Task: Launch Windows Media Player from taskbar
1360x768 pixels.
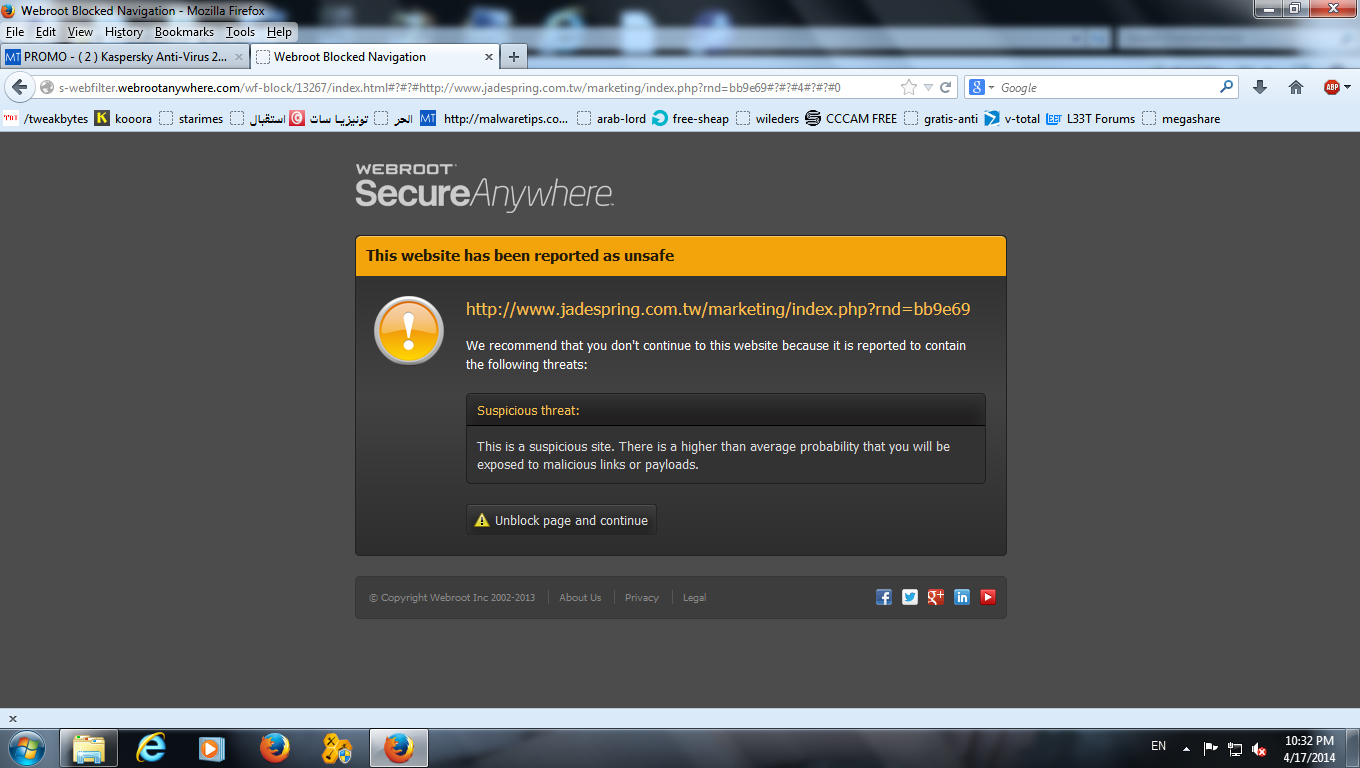Action: (x=211, y=748)
